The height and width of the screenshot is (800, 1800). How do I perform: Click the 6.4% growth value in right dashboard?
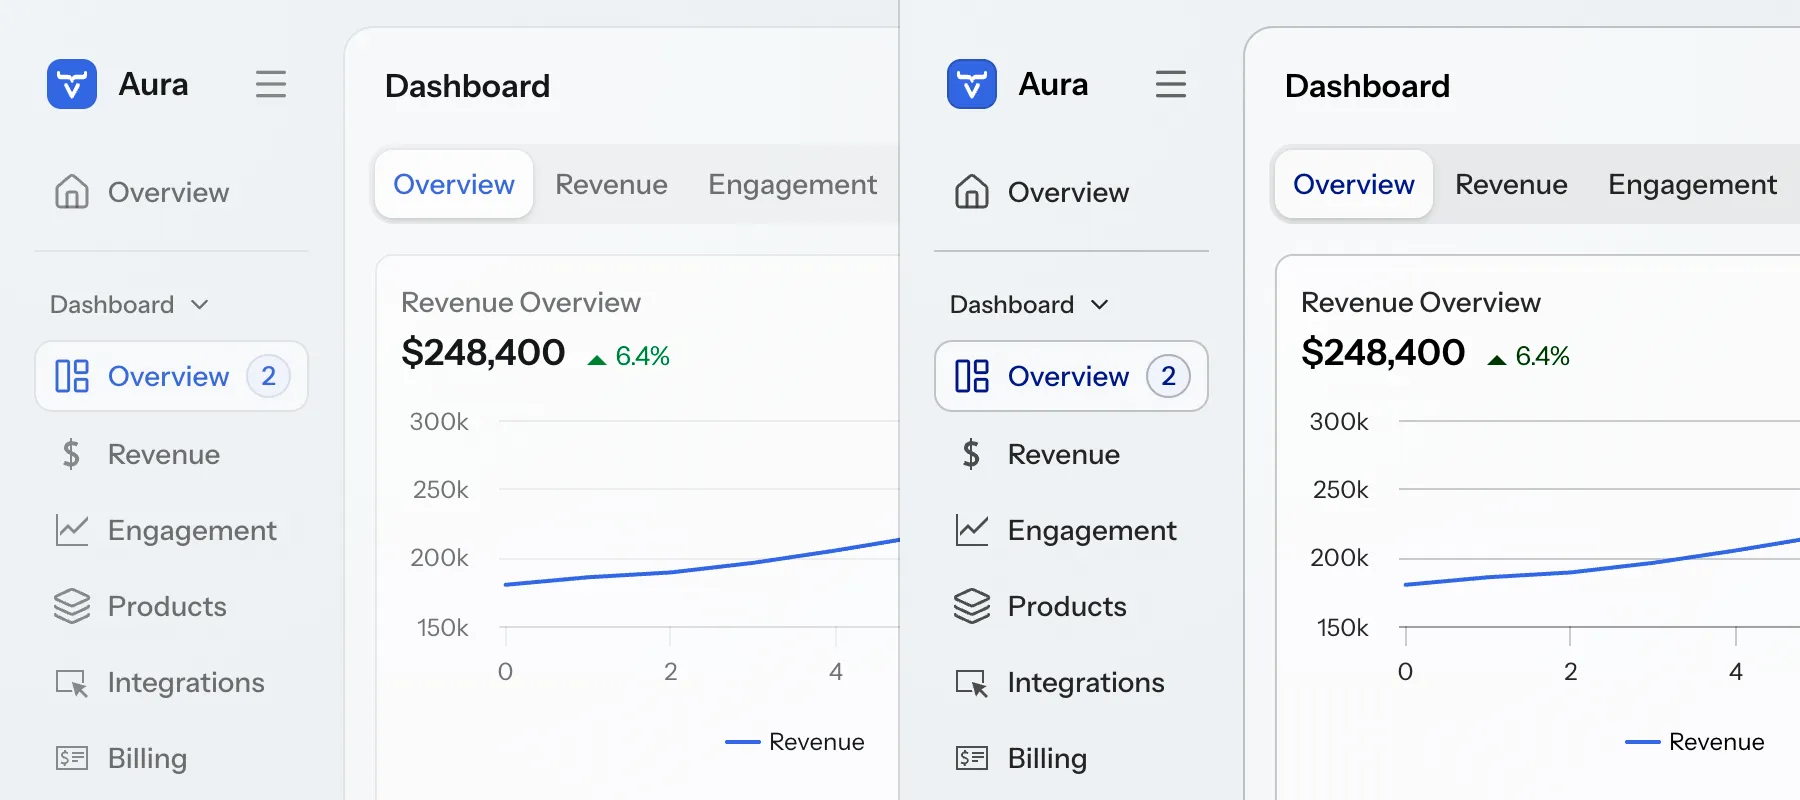click(x=1542, y=356)
